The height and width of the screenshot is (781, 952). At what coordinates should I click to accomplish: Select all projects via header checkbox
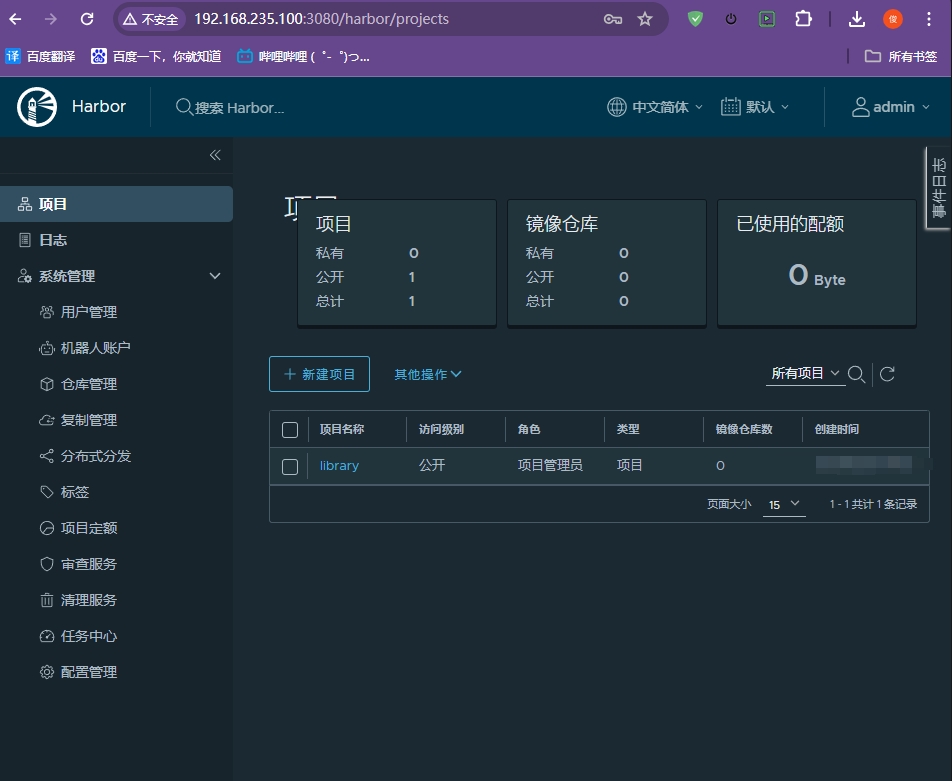tap(290, 430)
